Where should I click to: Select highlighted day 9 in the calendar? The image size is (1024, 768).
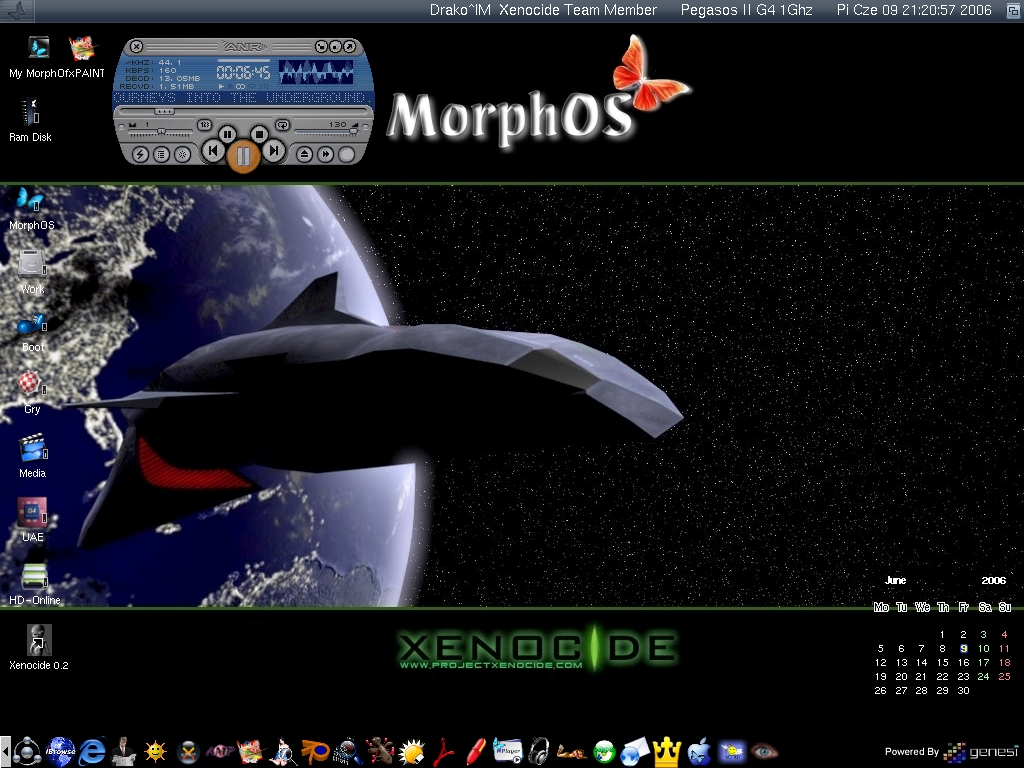click(x=963, y=648)
